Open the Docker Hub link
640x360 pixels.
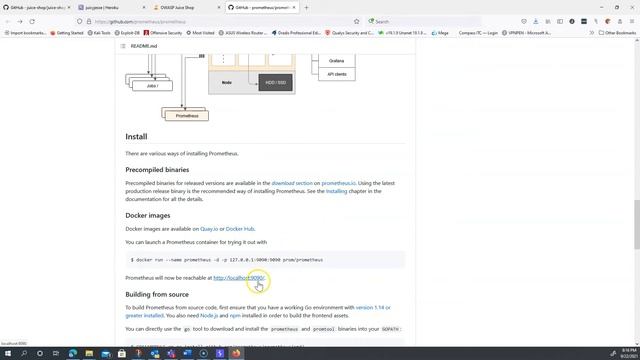click(240, 229)
